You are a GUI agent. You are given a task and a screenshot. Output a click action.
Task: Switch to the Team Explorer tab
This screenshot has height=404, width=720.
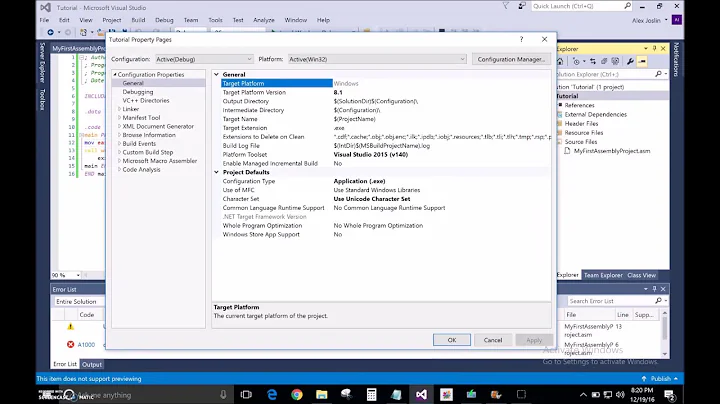pyautogui.click(x=603, y=275)
